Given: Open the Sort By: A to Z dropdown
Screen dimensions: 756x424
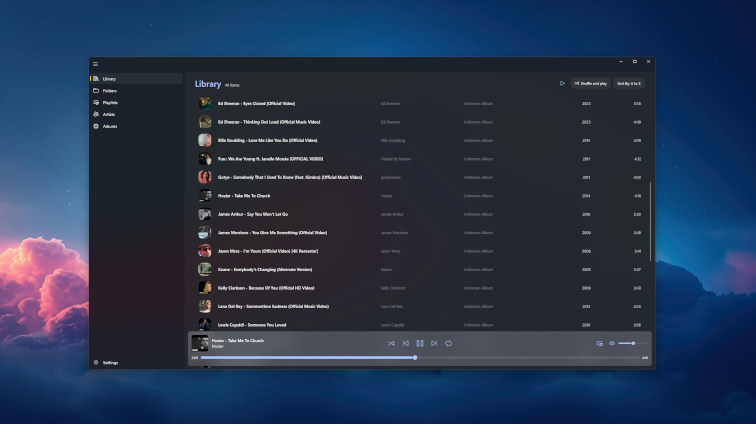Looking at the screenshot, I should [628, 84].
